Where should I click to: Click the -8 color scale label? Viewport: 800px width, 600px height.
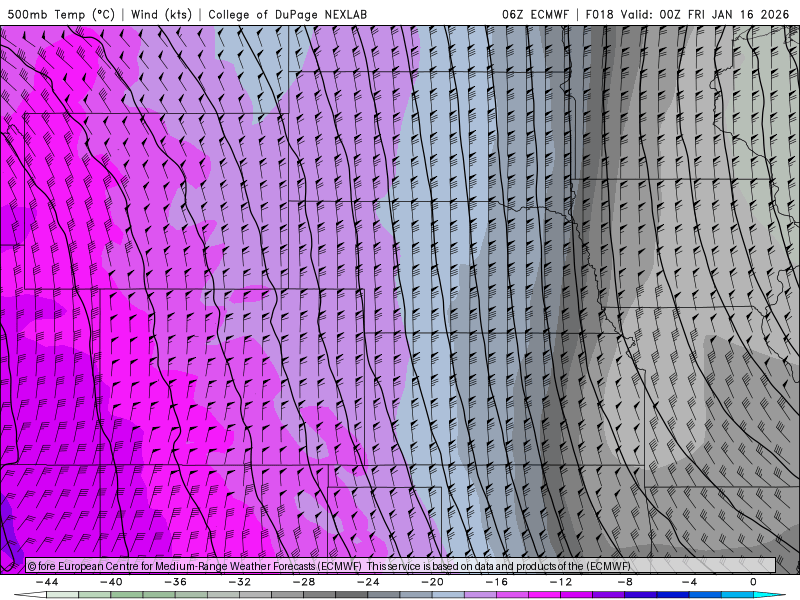coord(625,582)
